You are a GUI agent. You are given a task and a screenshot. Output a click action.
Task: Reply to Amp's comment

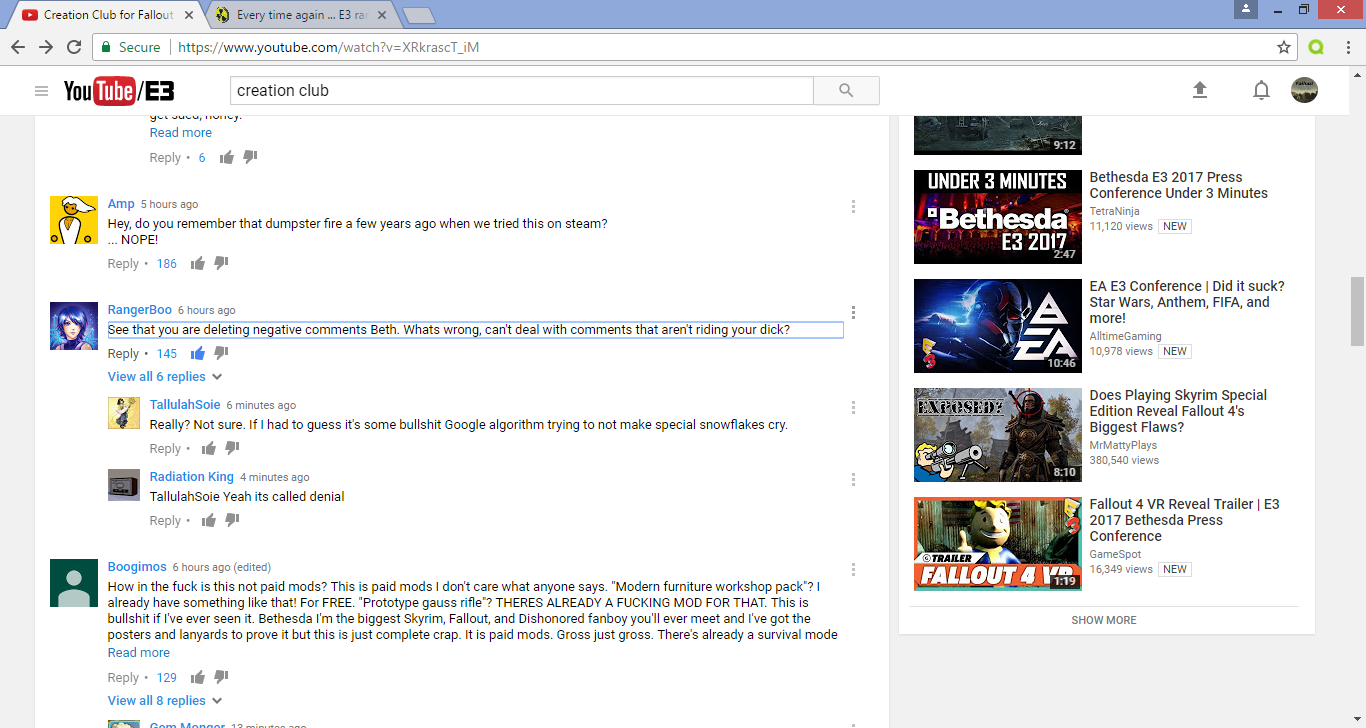click(x=123, y=264)
